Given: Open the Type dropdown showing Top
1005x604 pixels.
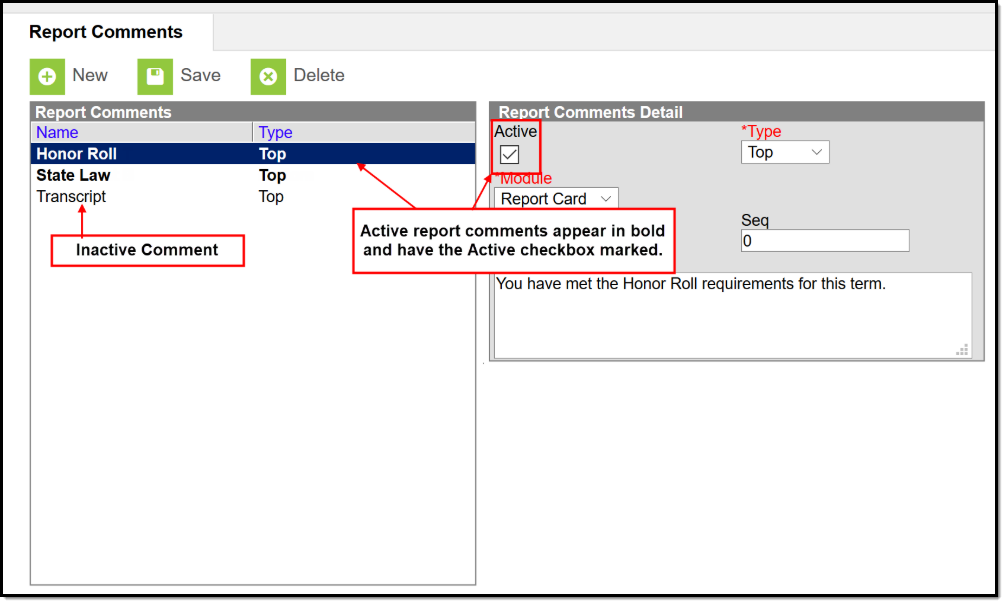Looking at the screenshot, I should click(x=785, y=152).
